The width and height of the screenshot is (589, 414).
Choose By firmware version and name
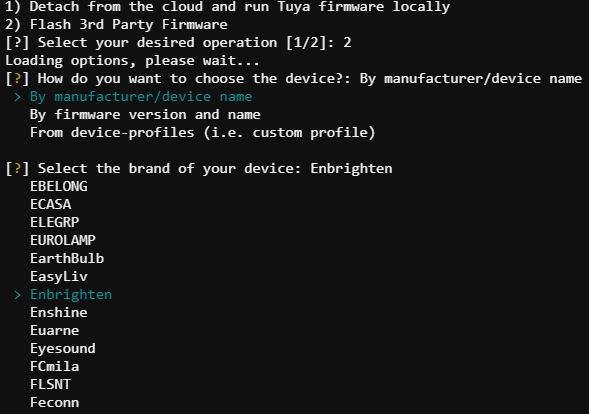pos(145,115)
